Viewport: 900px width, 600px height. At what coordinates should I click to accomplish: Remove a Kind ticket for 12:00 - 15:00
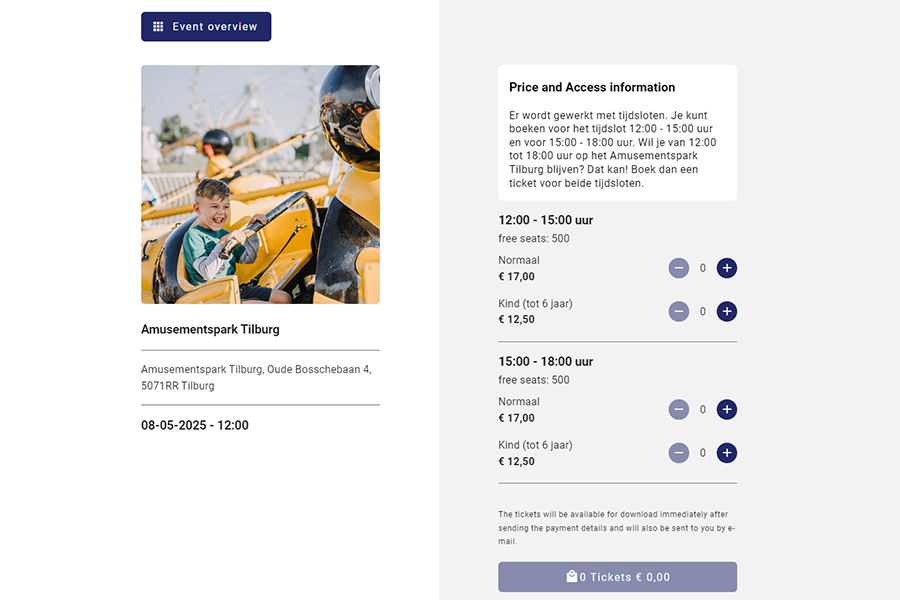(x=679, y=311)
